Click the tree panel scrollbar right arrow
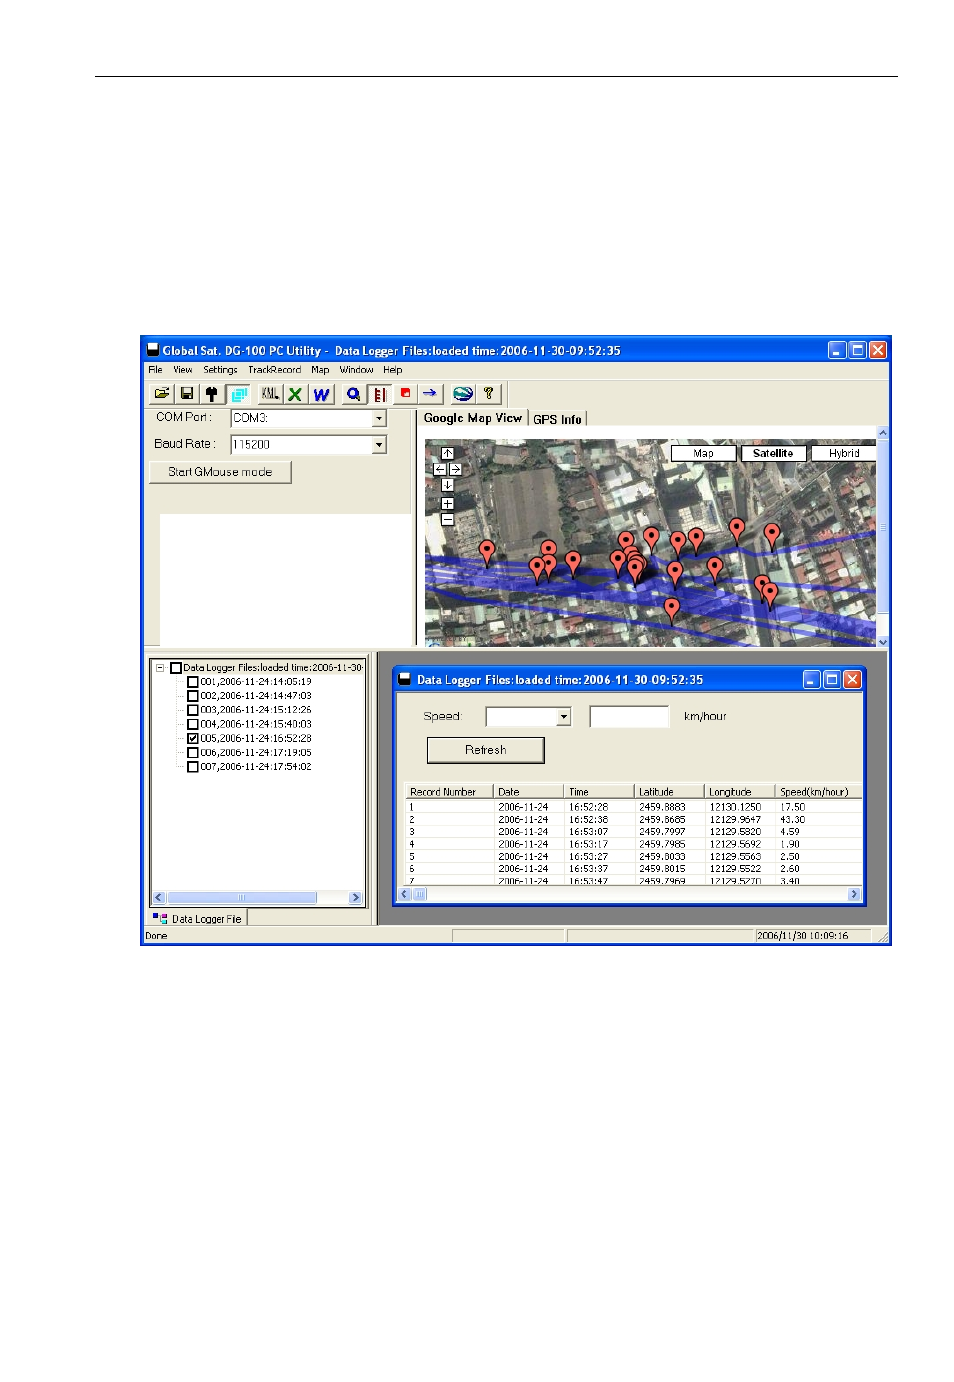The width and height of the screenshot is (954, 1382). (356, 898)
